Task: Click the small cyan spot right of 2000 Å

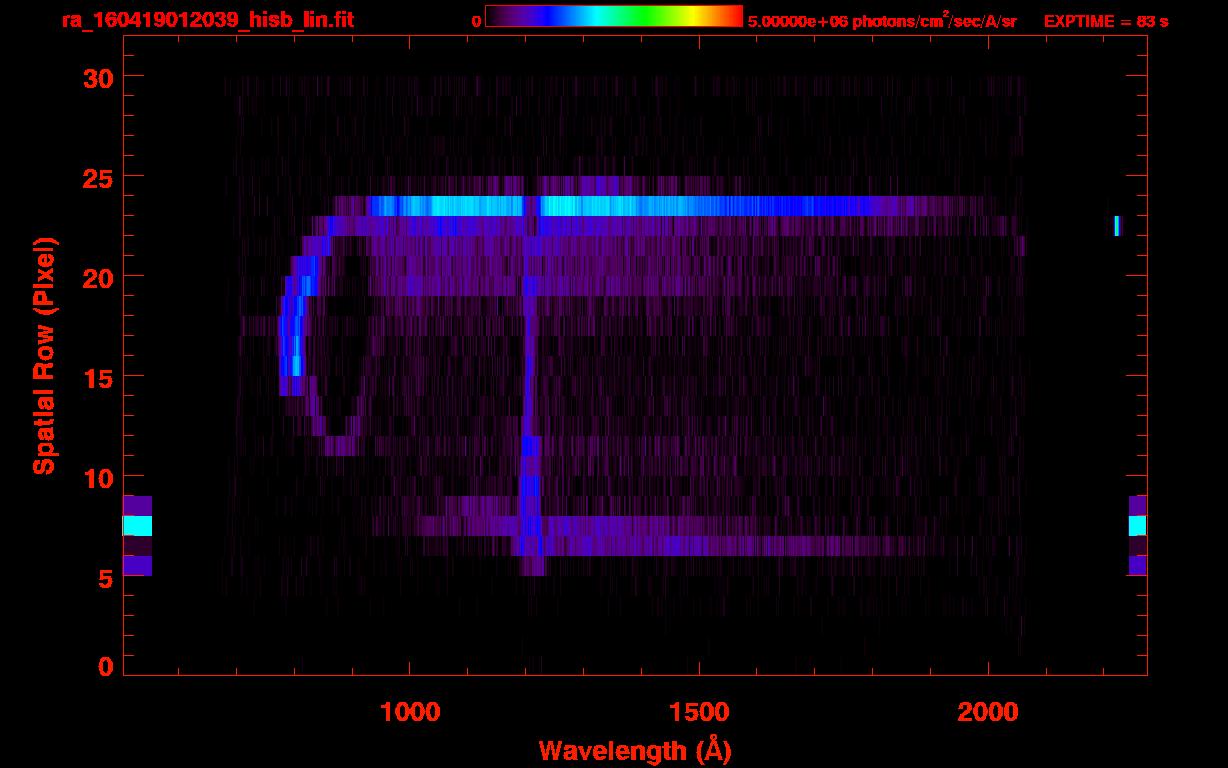Action: tap(1117, 226)
